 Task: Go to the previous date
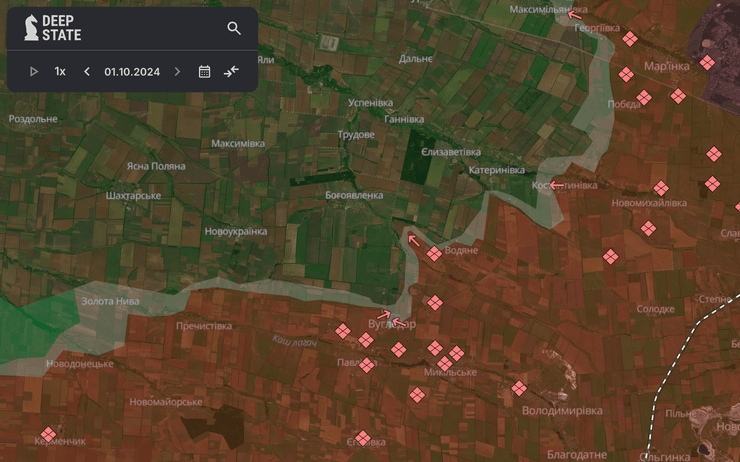[x=87, y=71]
